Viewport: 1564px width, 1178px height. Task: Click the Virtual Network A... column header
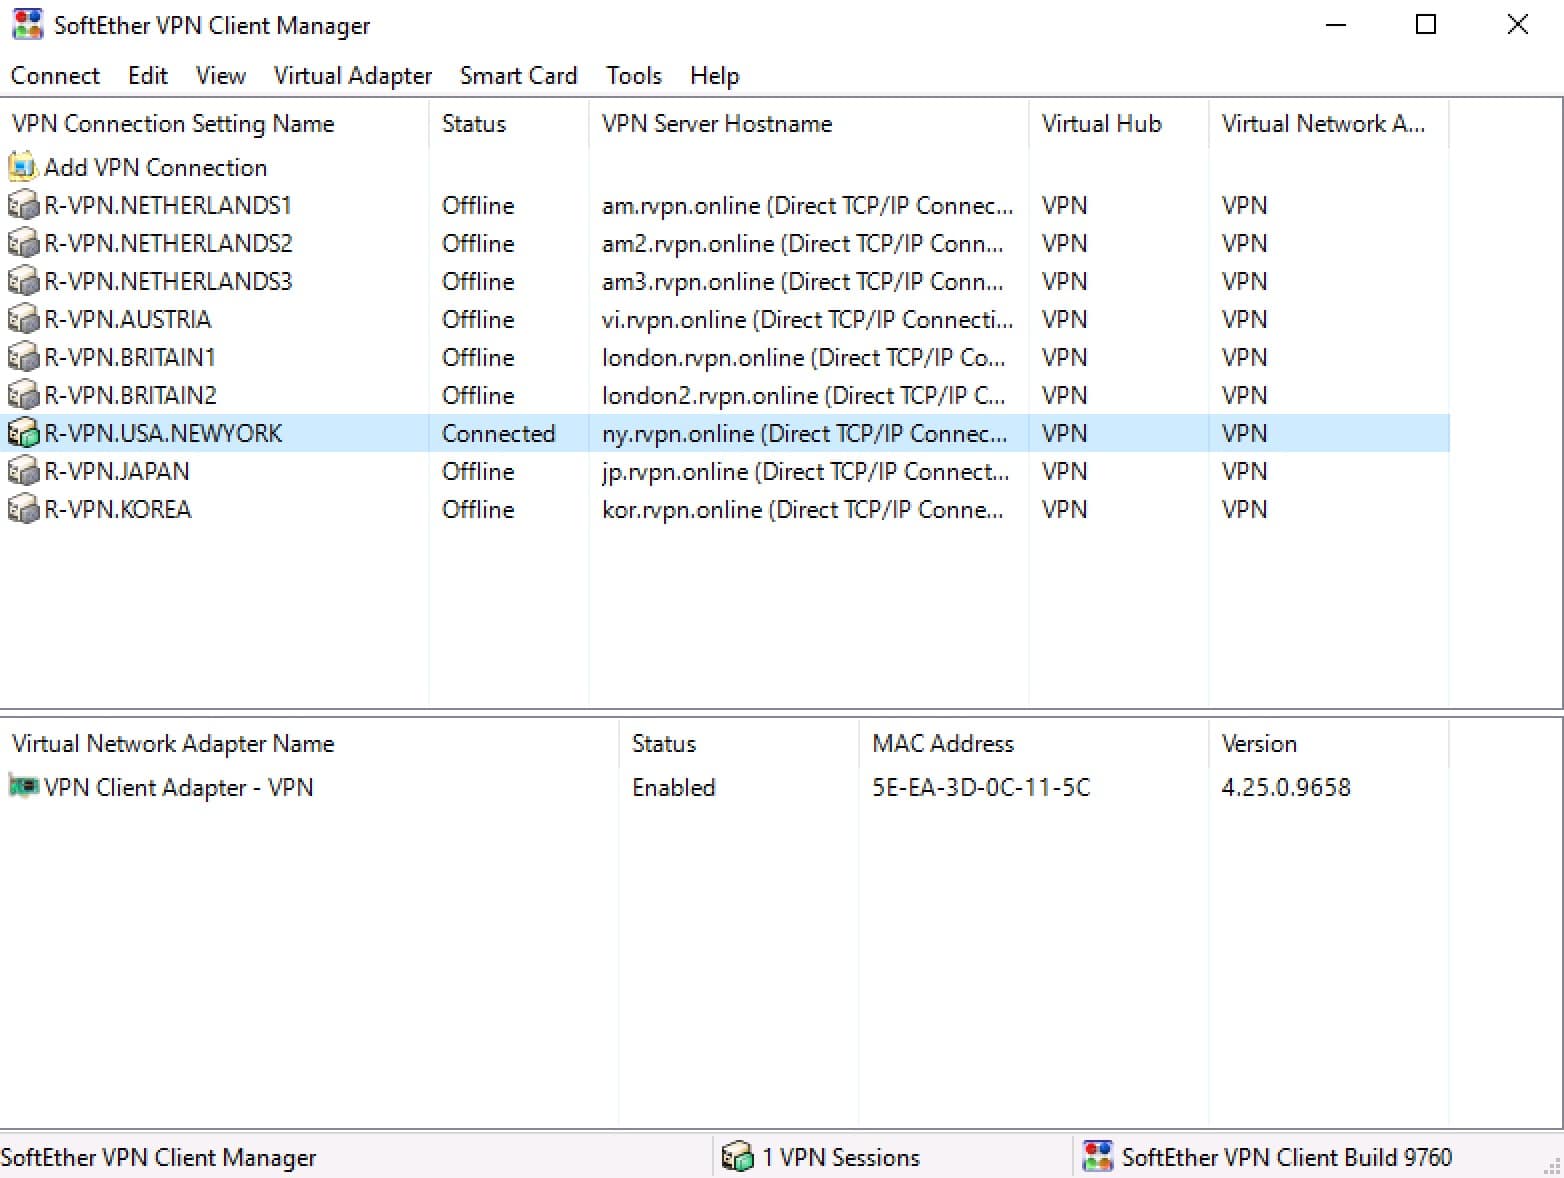click(x=1329, y=124)
